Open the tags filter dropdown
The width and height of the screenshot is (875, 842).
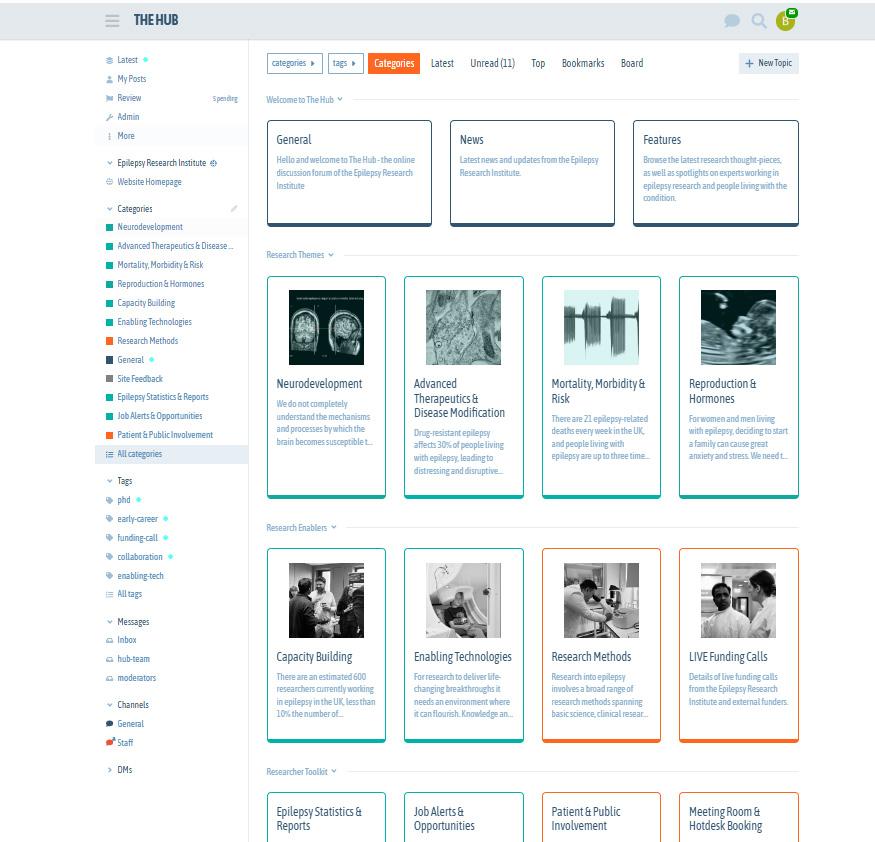tap(345, 63)
